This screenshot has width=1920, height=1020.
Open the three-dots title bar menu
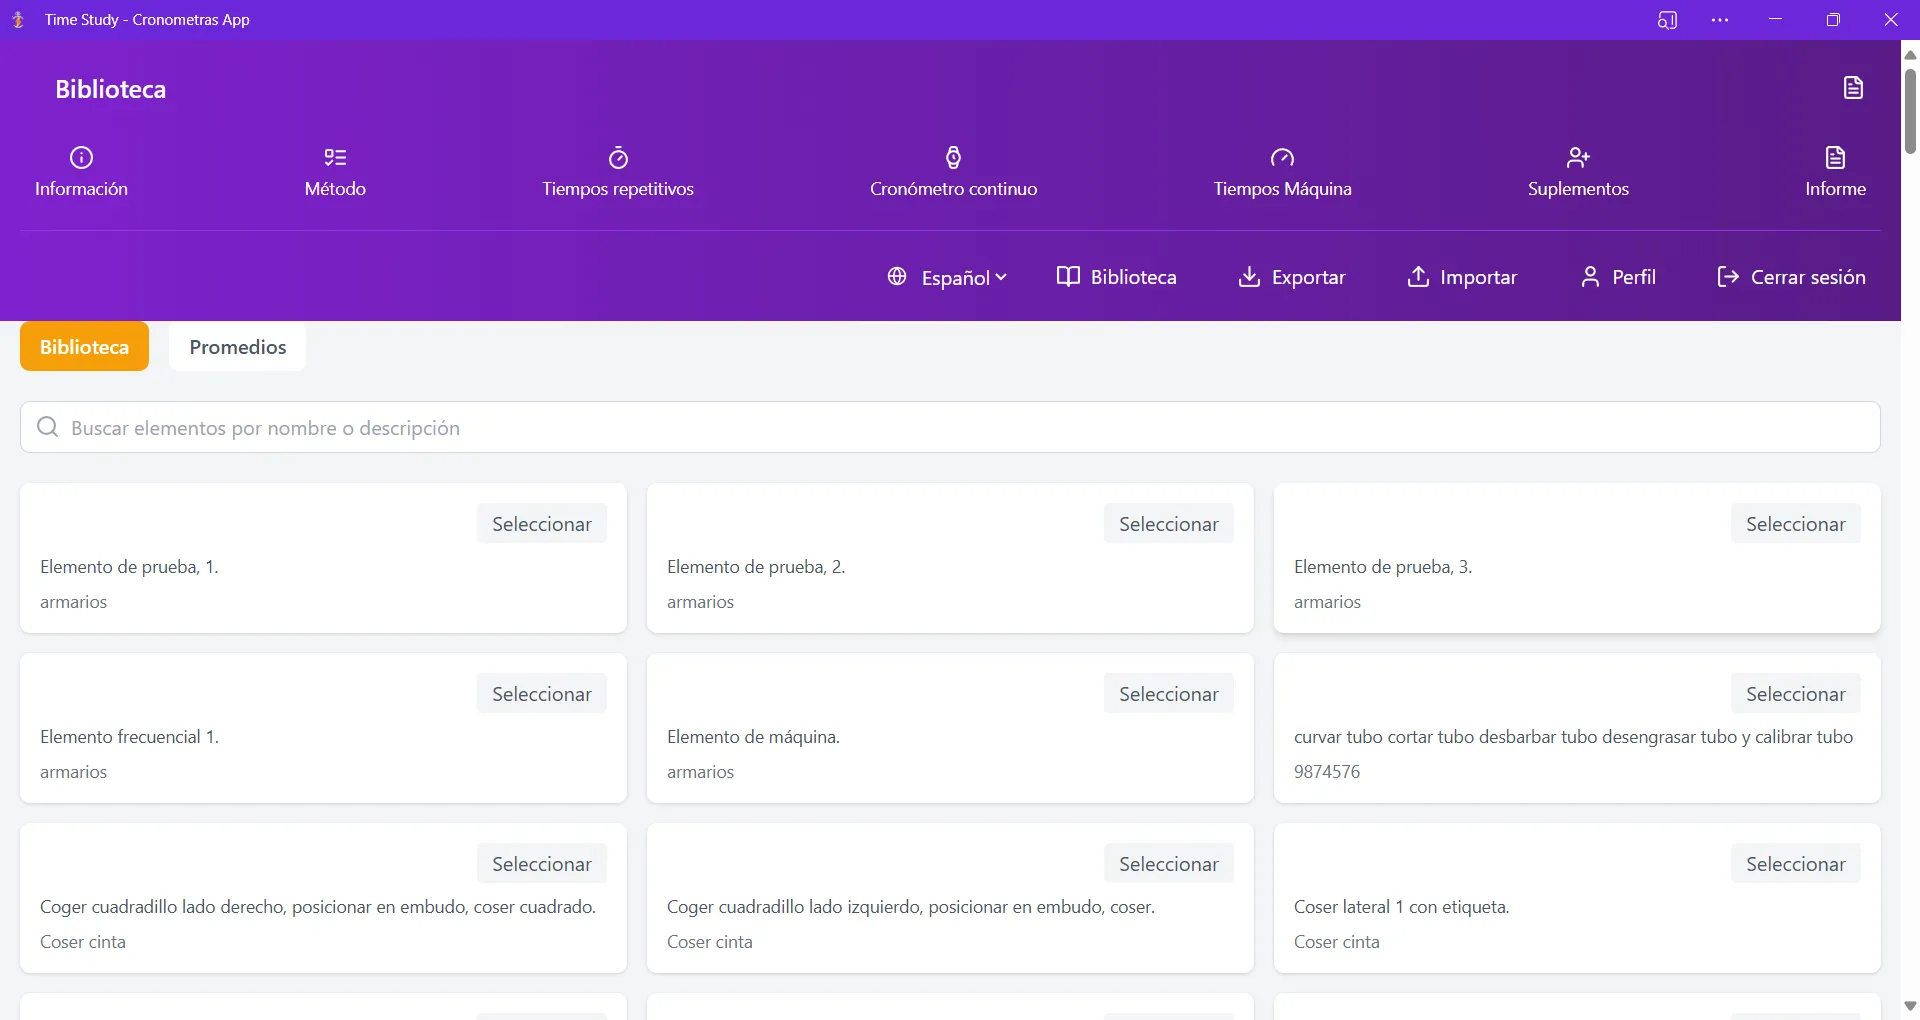pyautogui.click(x=1720, y=20)
